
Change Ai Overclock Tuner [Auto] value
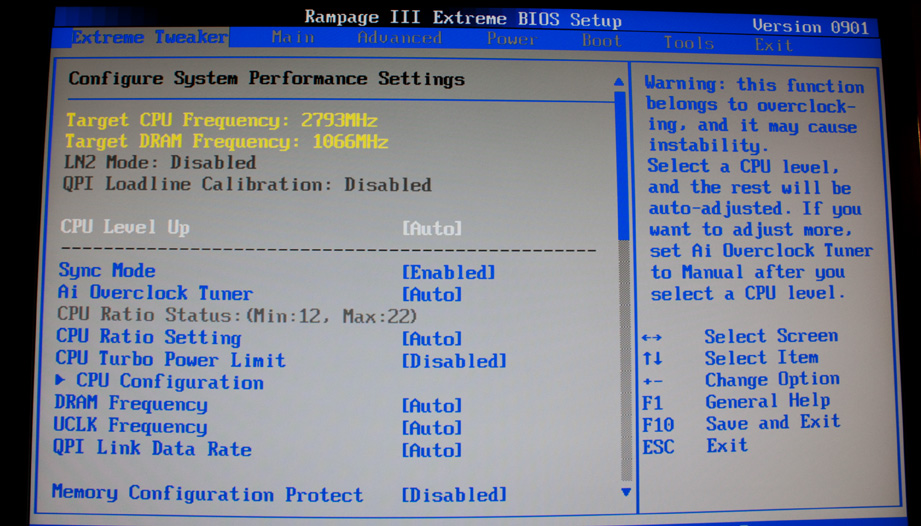(x=432, y=294)
